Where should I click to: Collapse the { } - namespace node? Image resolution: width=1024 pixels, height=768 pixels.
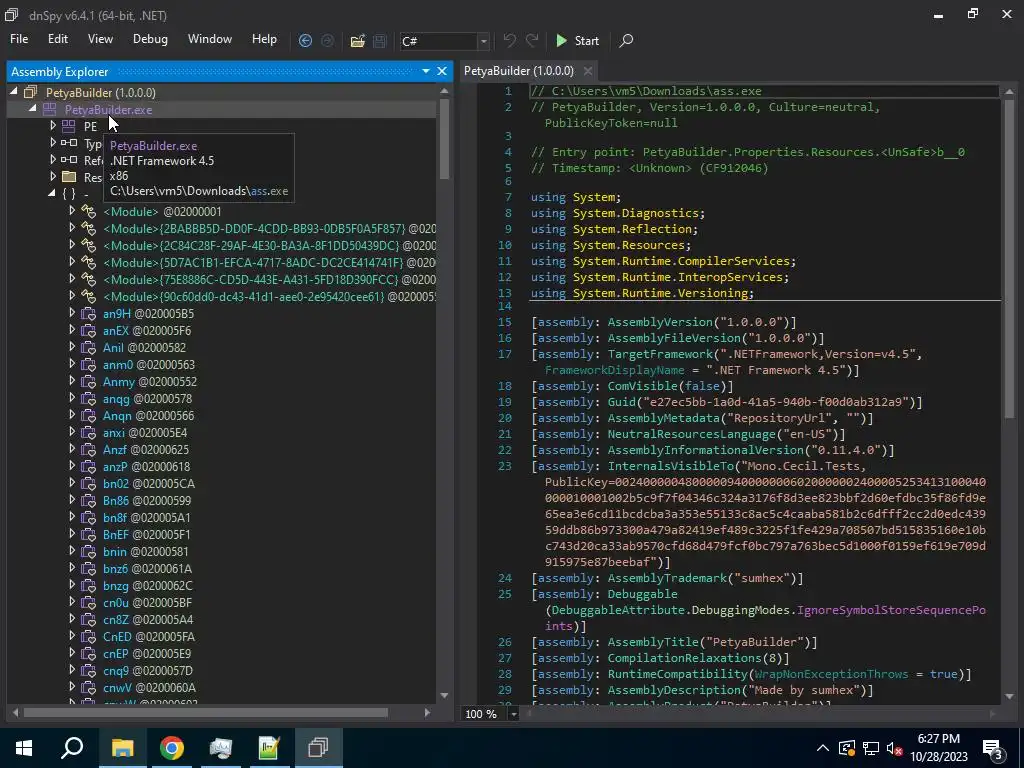click(52, 193)
